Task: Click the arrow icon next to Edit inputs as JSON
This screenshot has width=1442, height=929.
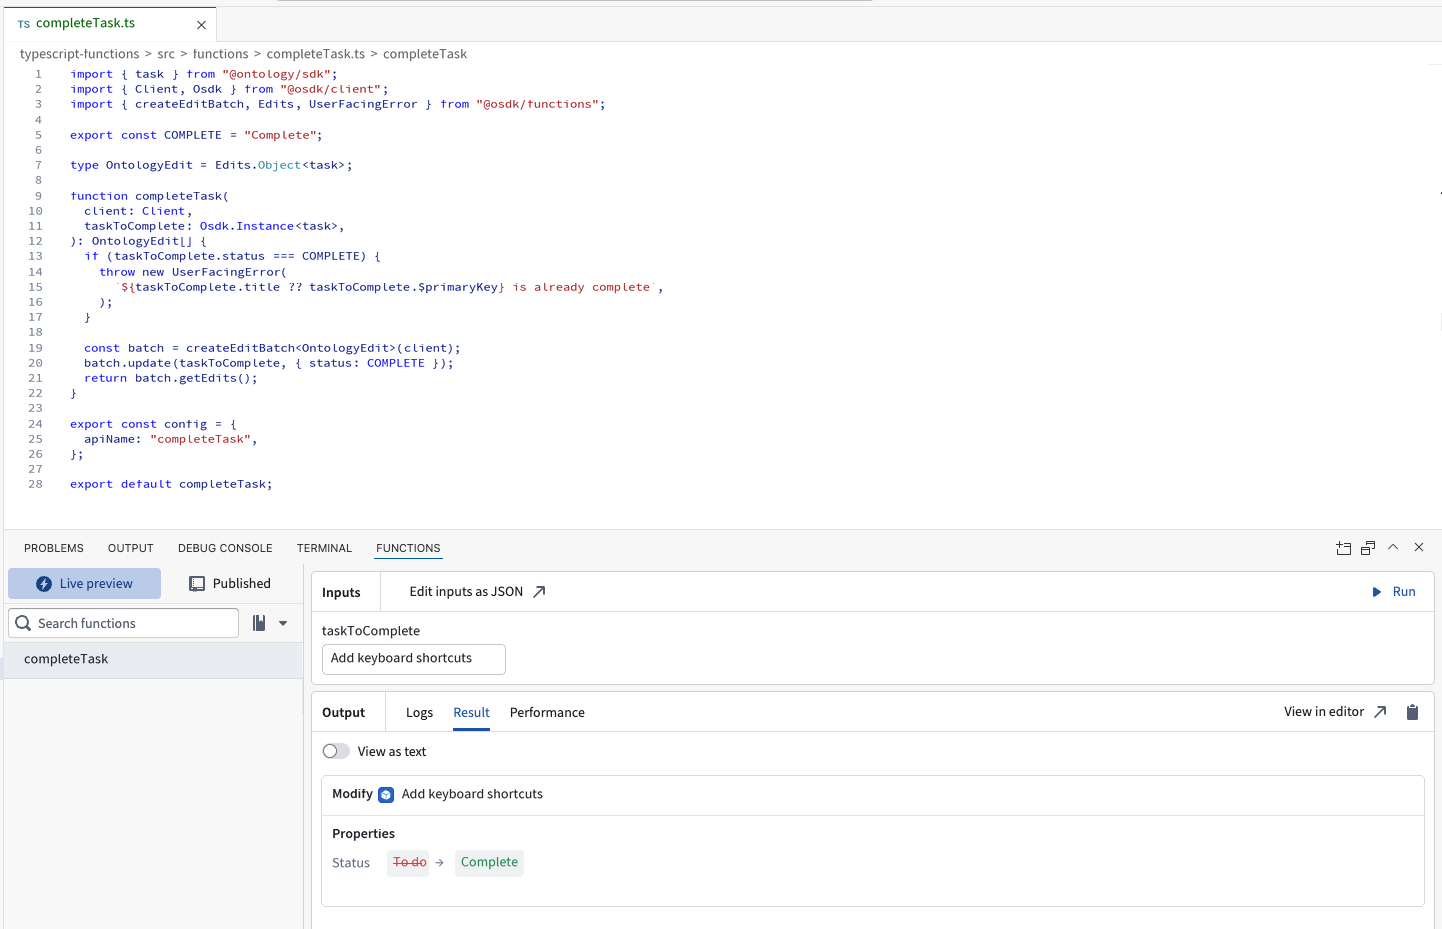Action: click(x=539, y=592)
